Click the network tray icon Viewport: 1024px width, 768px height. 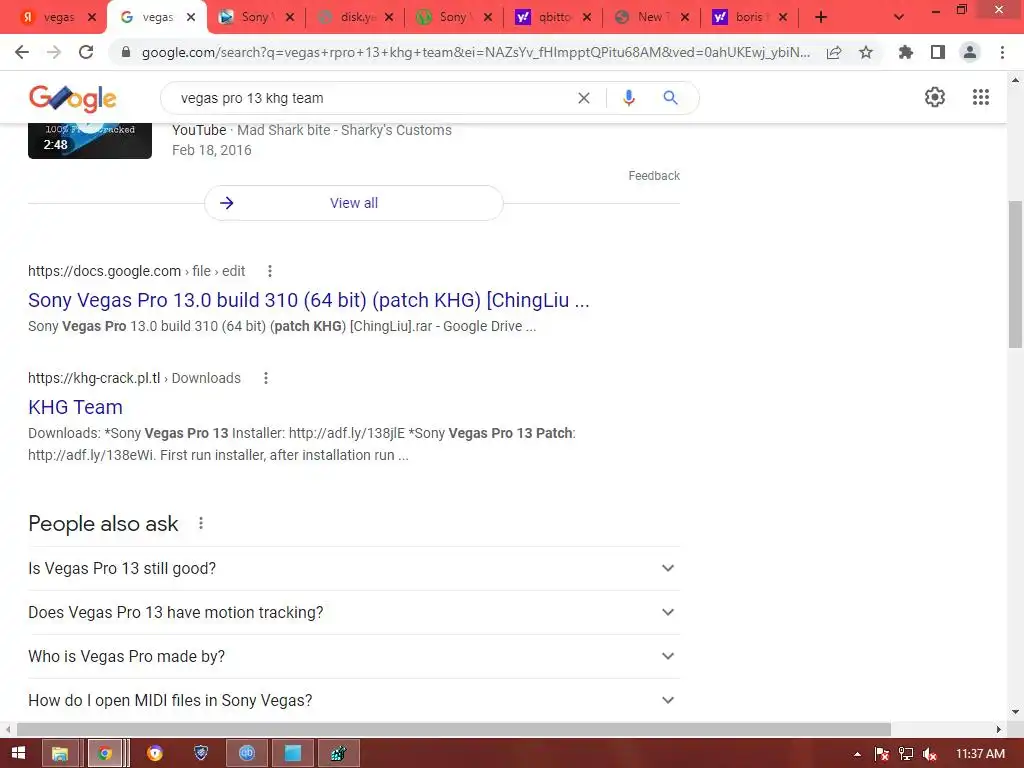coord(906,754)
